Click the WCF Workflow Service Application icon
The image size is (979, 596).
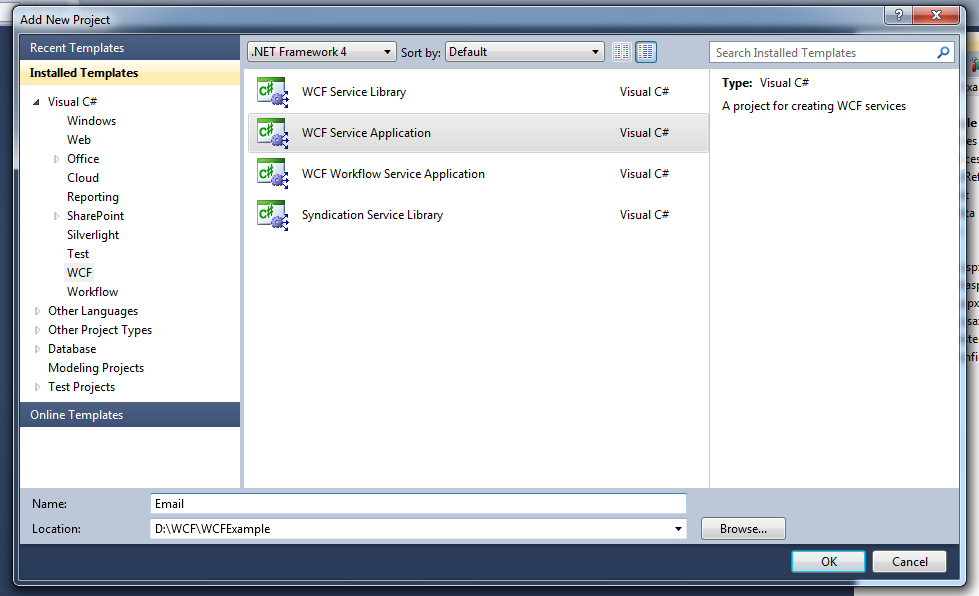click(272, 173)
